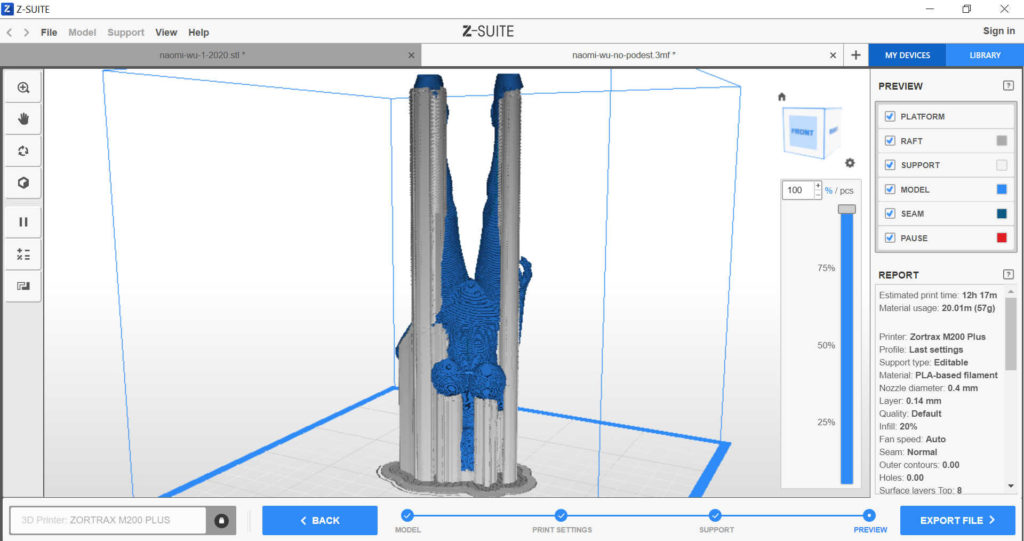This screenshot has width=1024, height=541.
Task: Select the pan hand tool
Action: (x=24, y=119)
